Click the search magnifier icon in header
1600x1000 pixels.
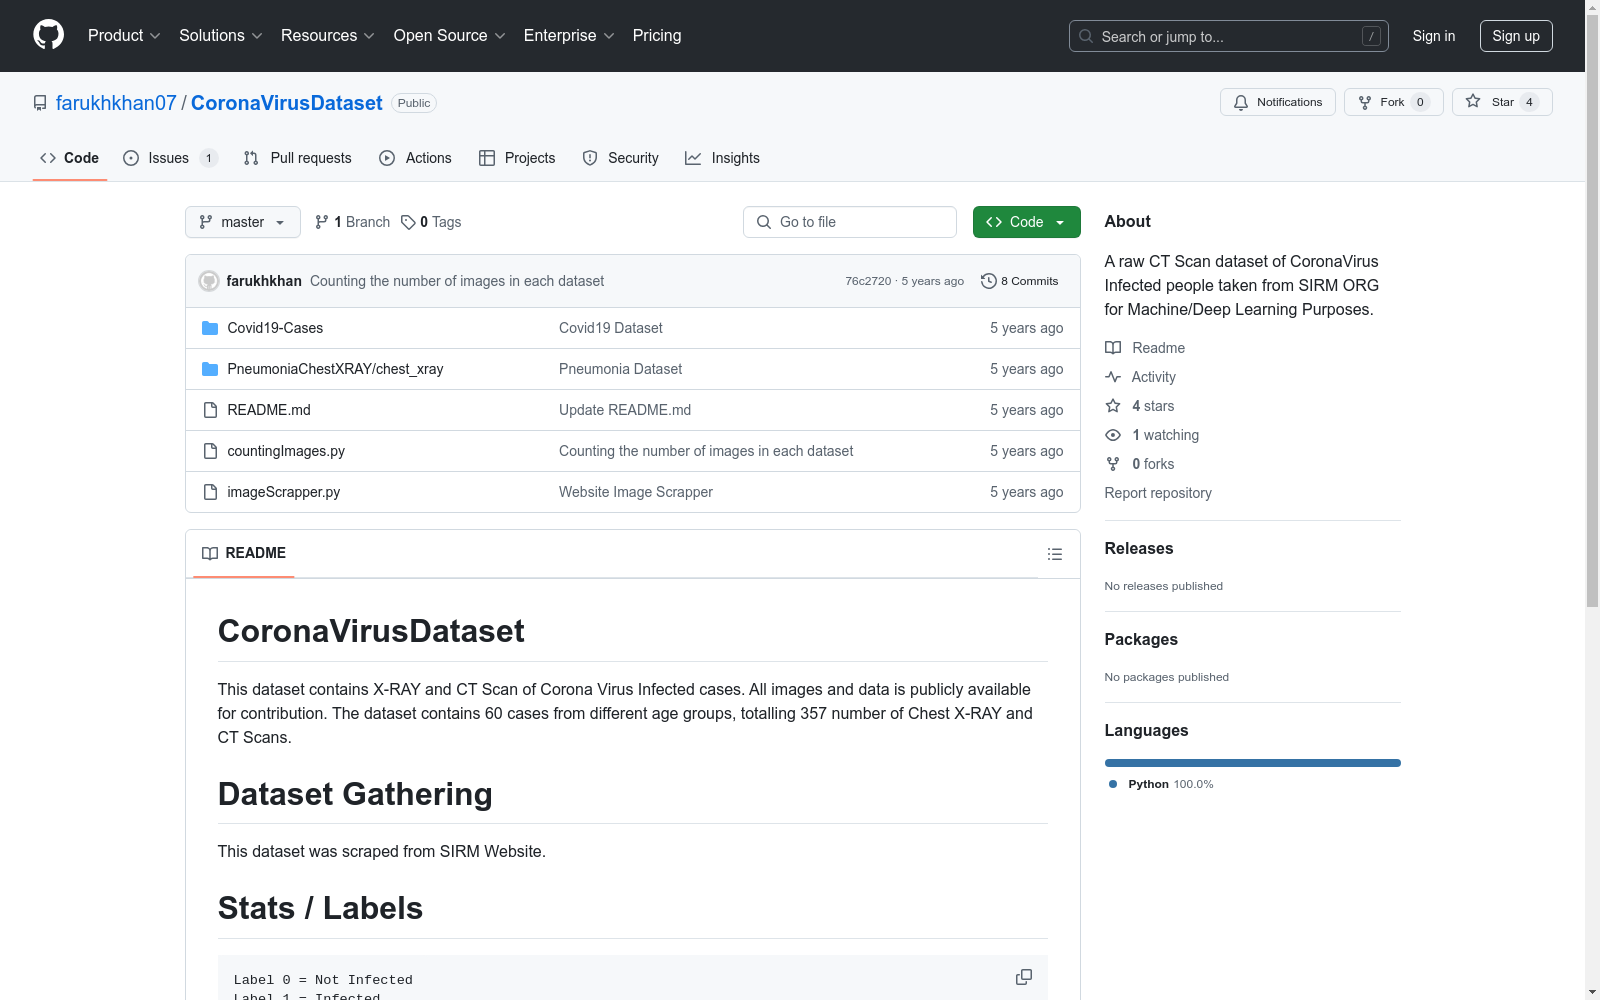click(1086, 36)
